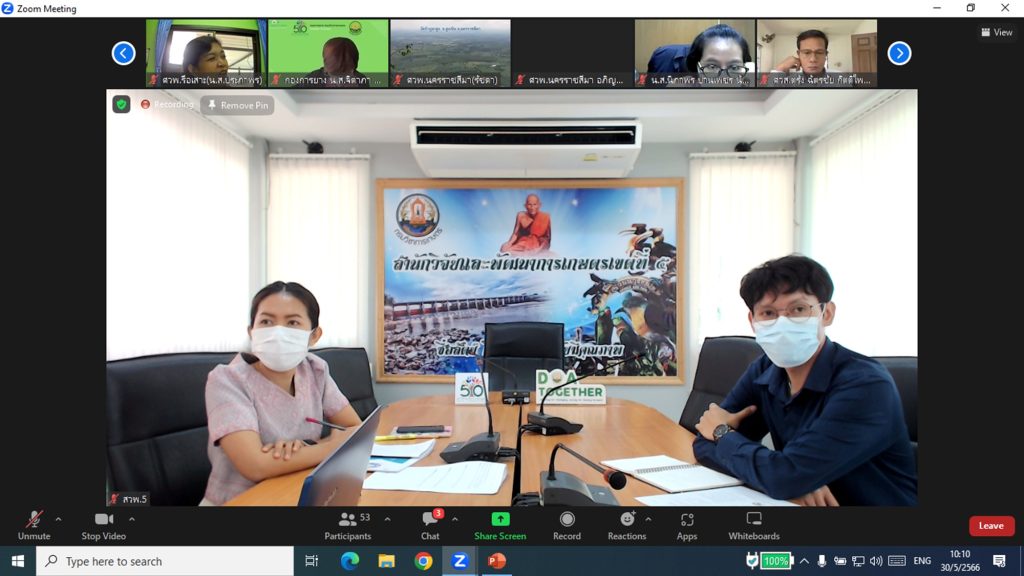The width and height of the screenshot is (1024, 576).
Task: Stop Video camera button
Action: 103,526
